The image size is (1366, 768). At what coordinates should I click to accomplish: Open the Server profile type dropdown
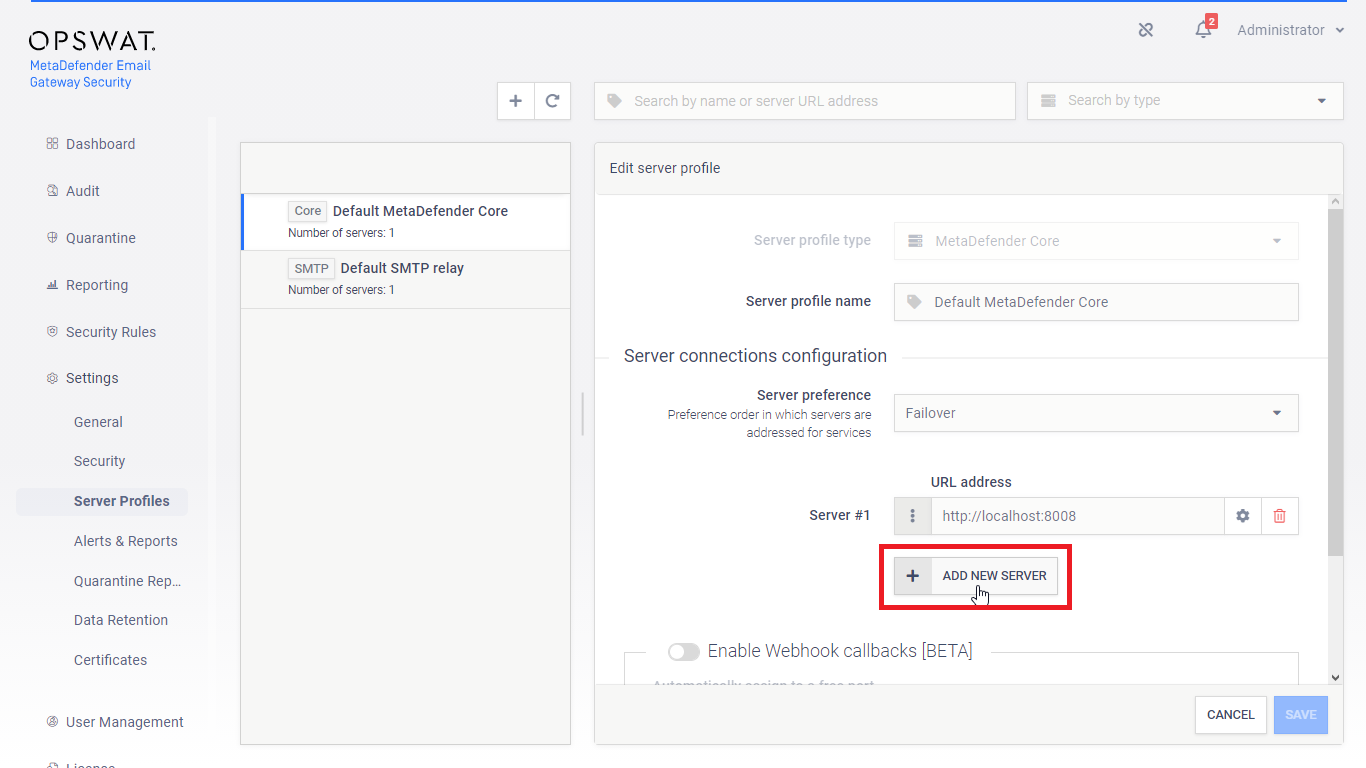click(x=1096, y=241)
